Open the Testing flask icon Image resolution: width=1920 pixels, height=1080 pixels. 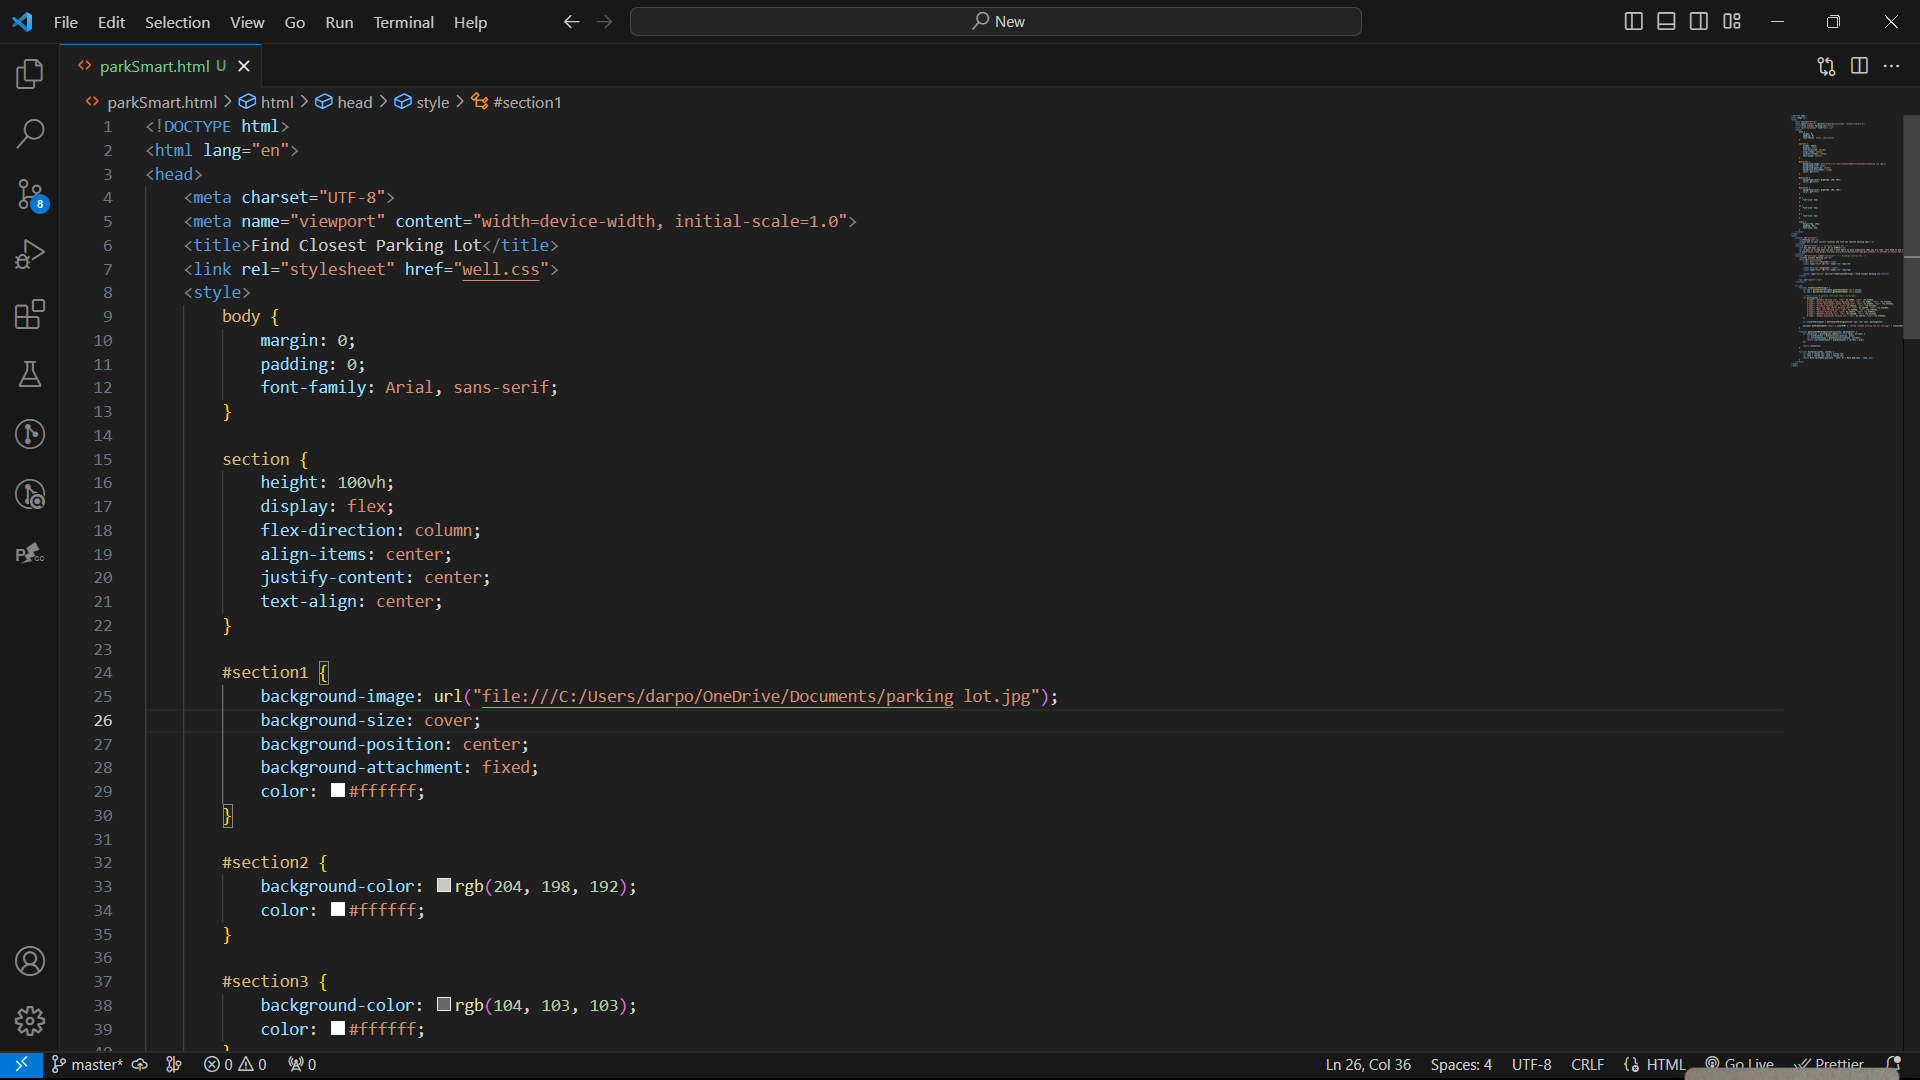pos(30,374)
